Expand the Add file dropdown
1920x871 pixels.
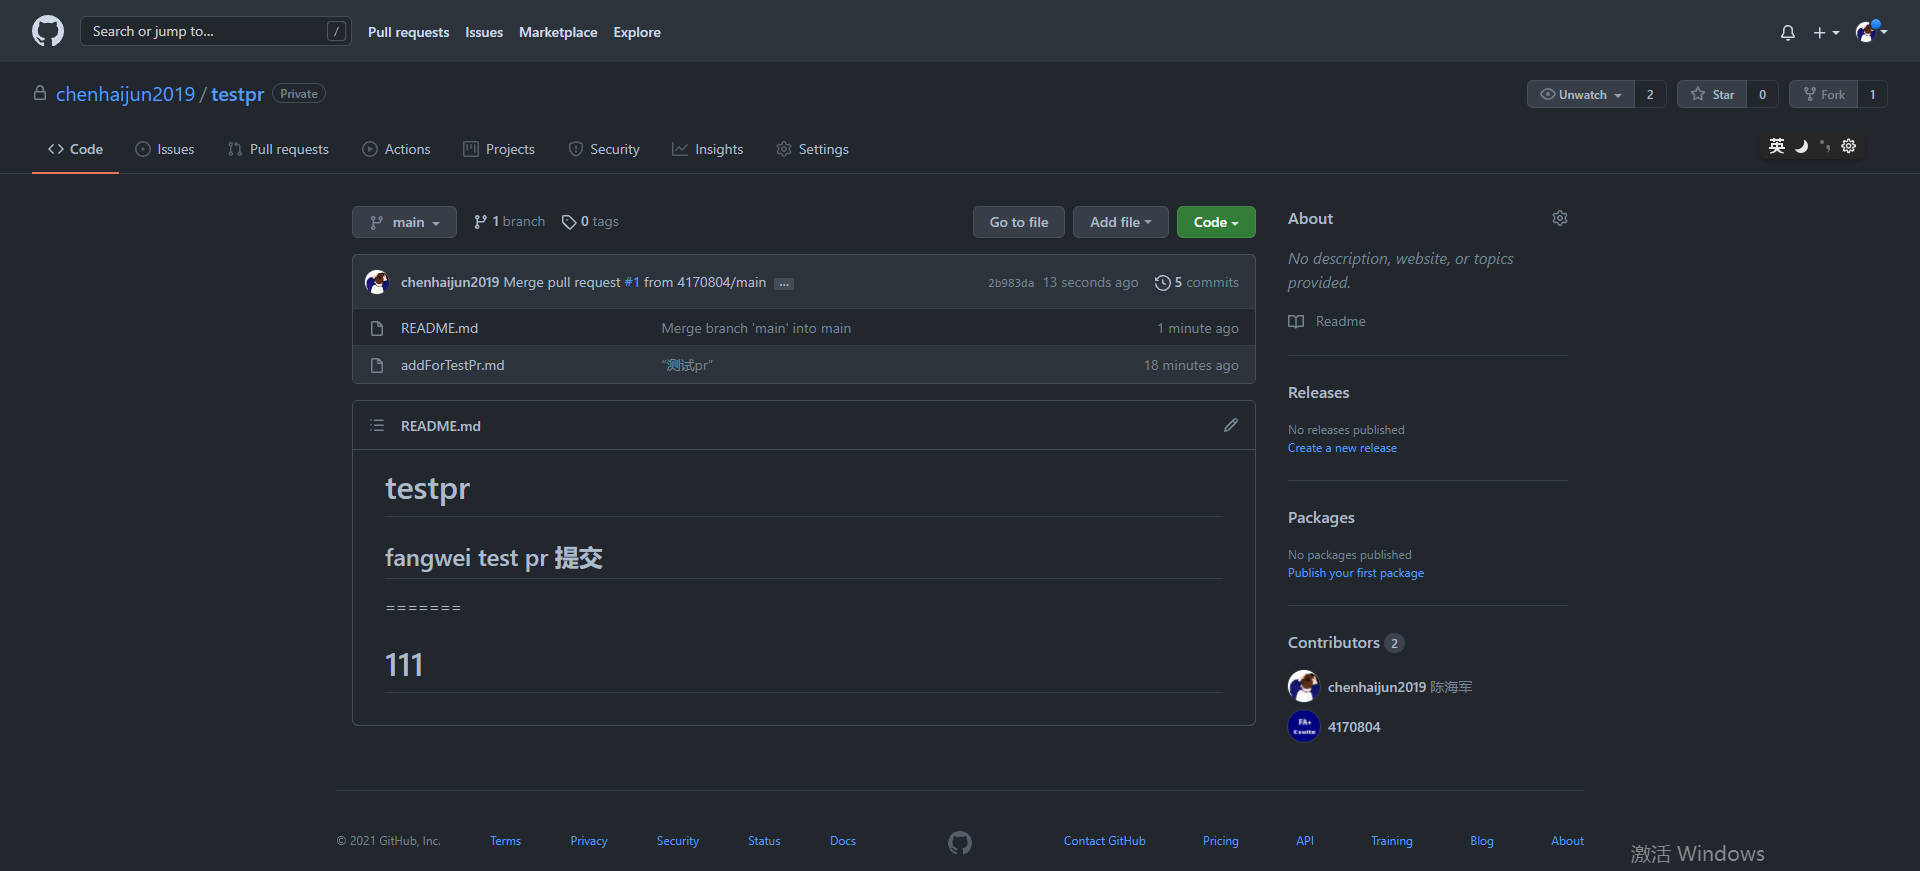tap(1121, 222)
